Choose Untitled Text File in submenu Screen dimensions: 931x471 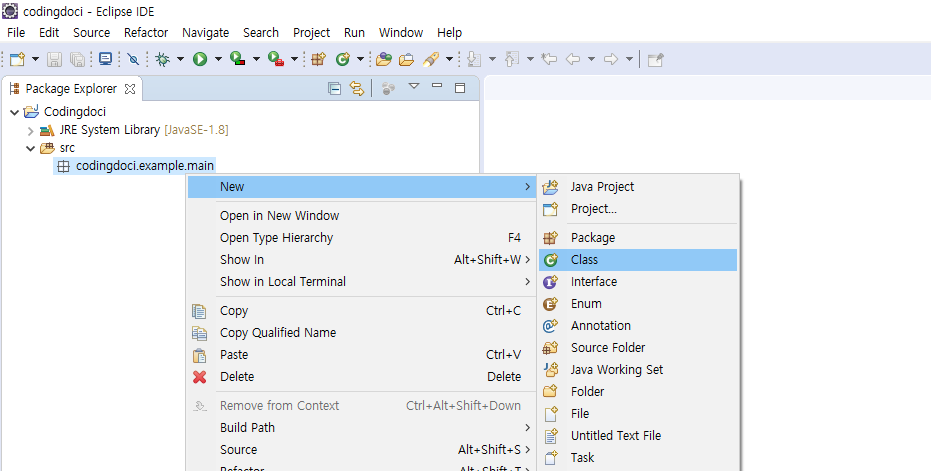[638, 436]
